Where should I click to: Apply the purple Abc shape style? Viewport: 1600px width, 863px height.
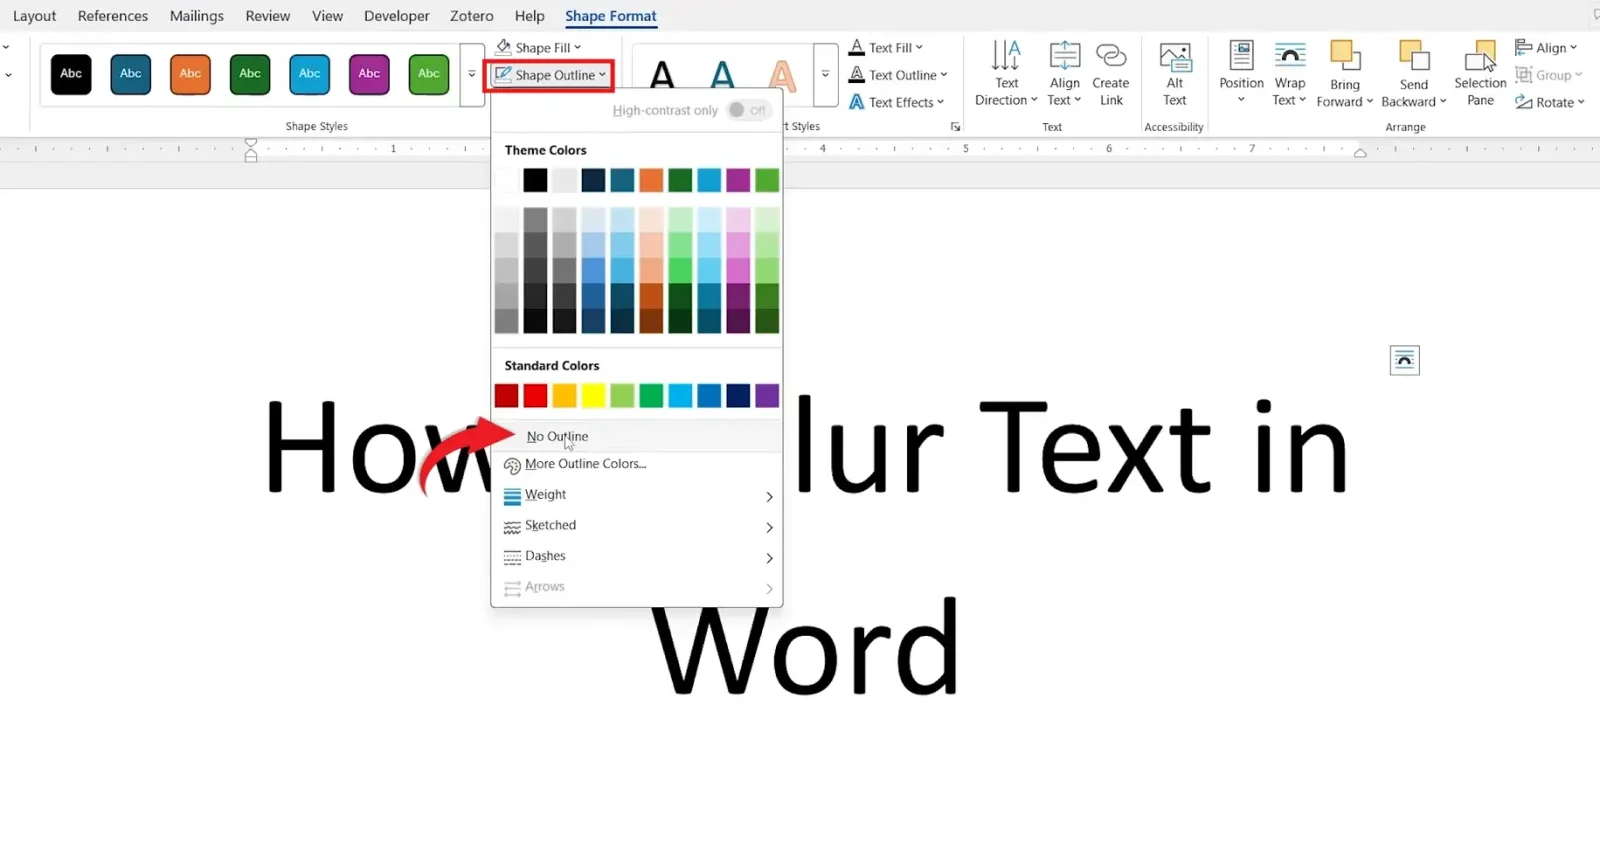pyautogui.click(x=369, y=74)
